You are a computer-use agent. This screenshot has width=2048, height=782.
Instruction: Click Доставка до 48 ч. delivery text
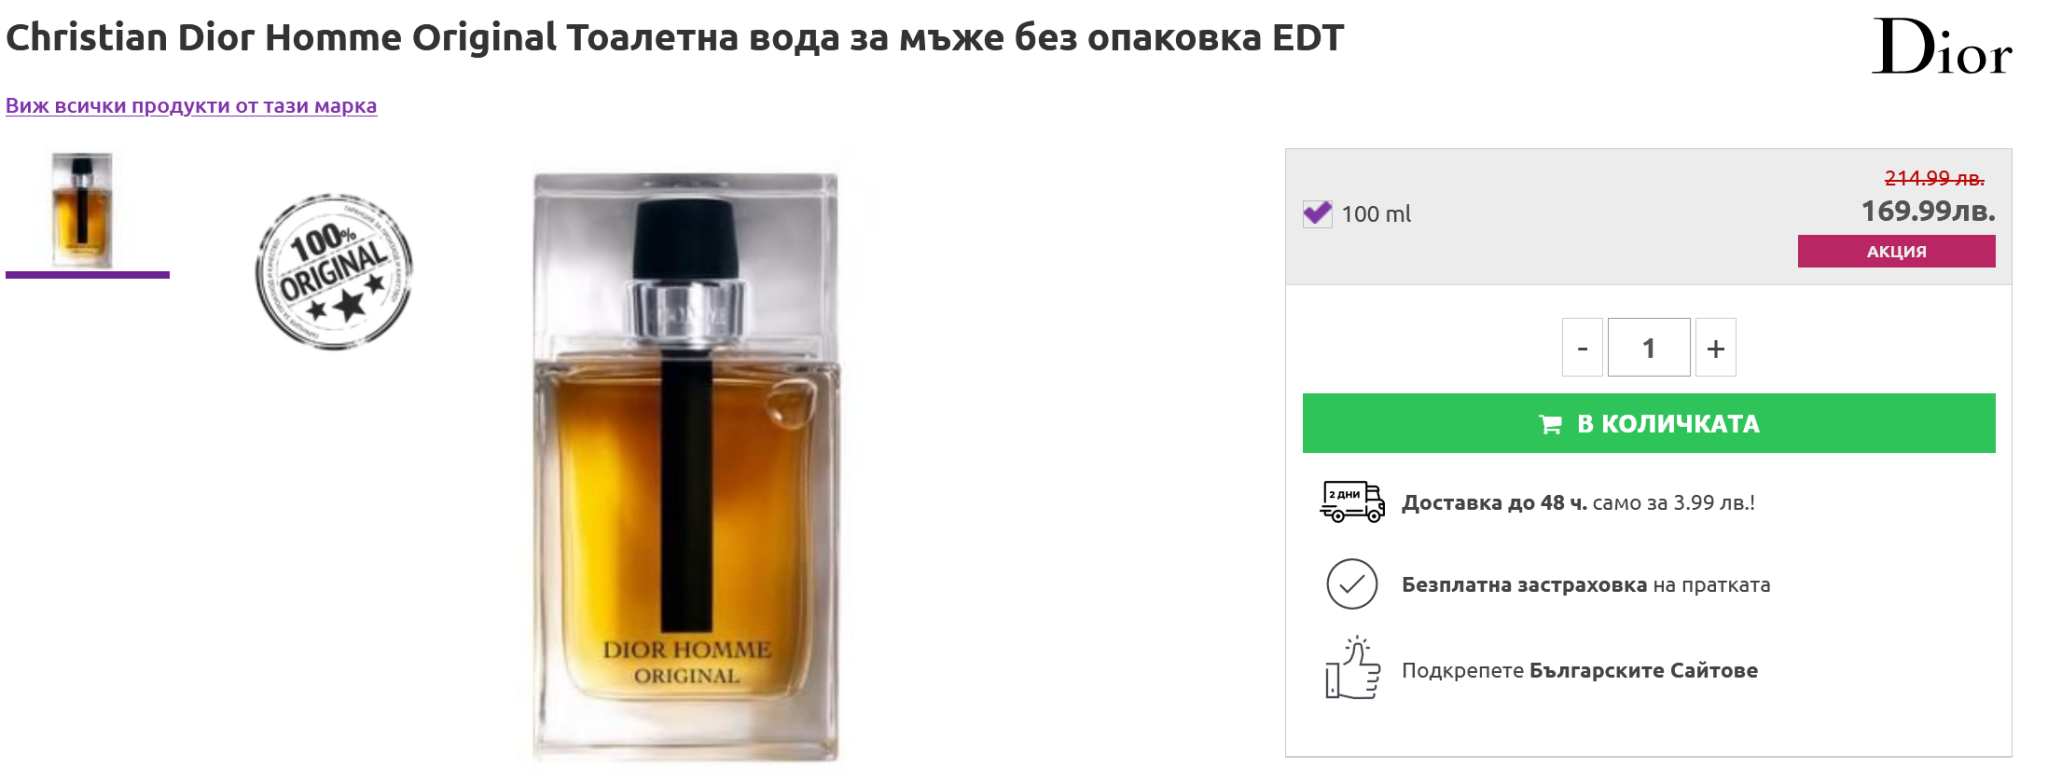1494,503
